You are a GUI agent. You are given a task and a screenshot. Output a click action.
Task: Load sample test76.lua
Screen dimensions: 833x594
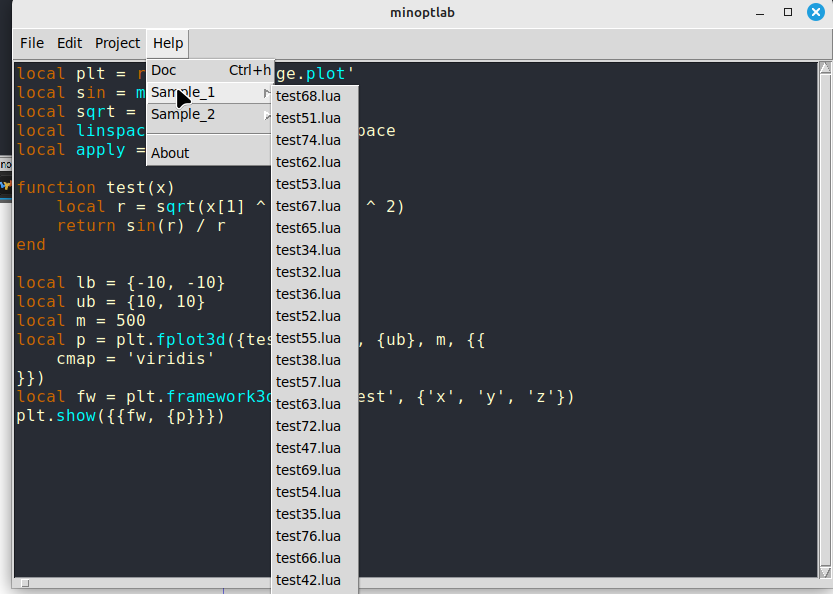click(x=314, y=536)
